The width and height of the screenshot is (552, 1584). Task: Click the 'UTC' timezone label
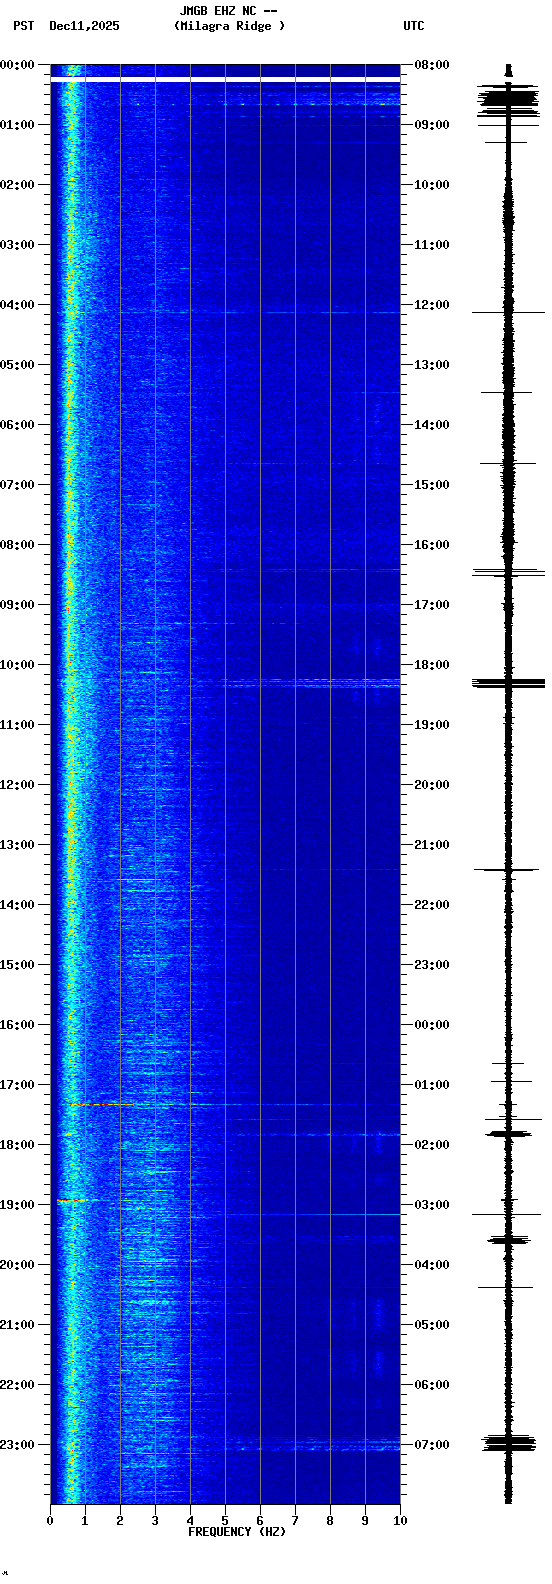pos(414,26)
